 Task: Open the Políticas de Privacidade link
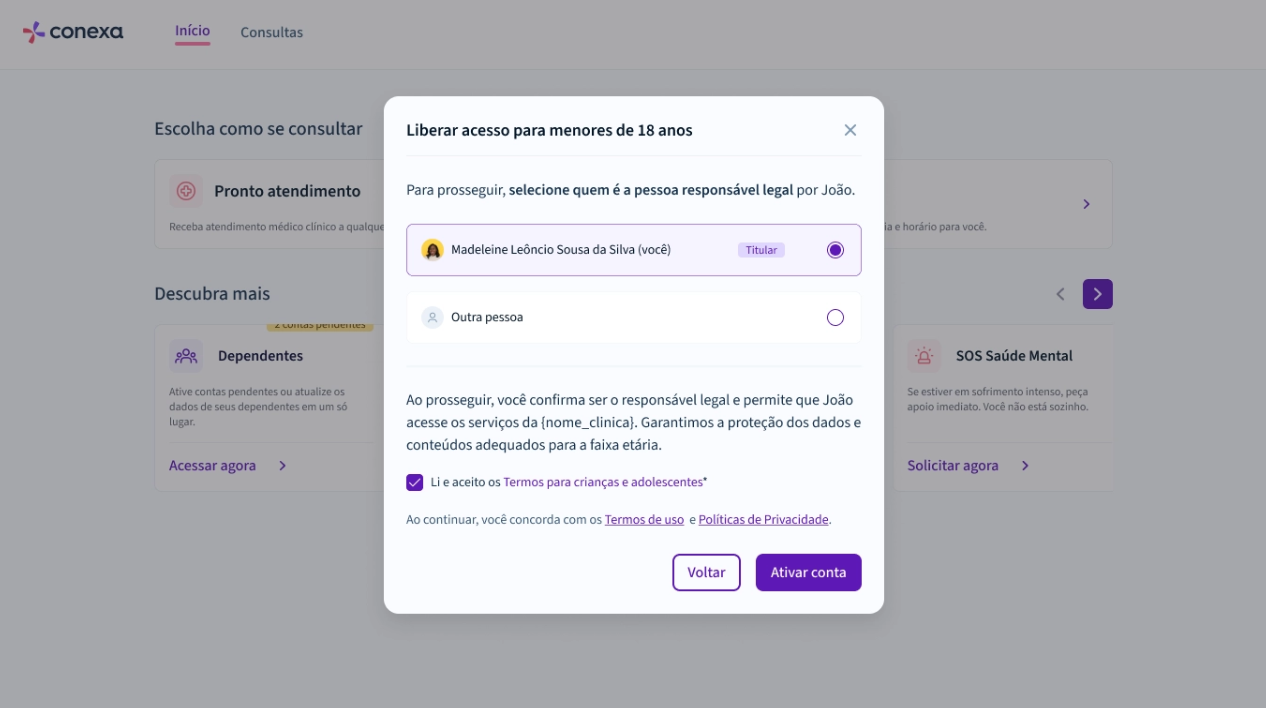click(x=764, y=520)
